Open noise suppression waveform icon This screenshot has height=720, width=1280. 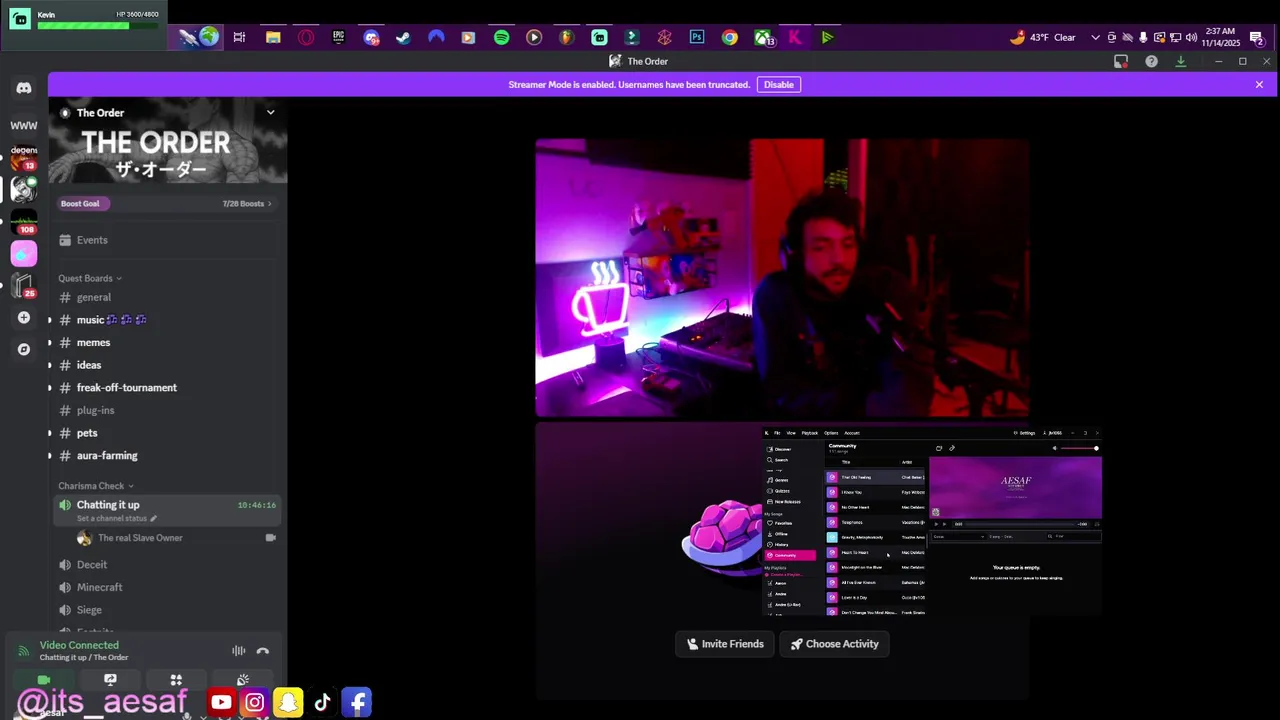pyautogui.click(x=238, y=651)
